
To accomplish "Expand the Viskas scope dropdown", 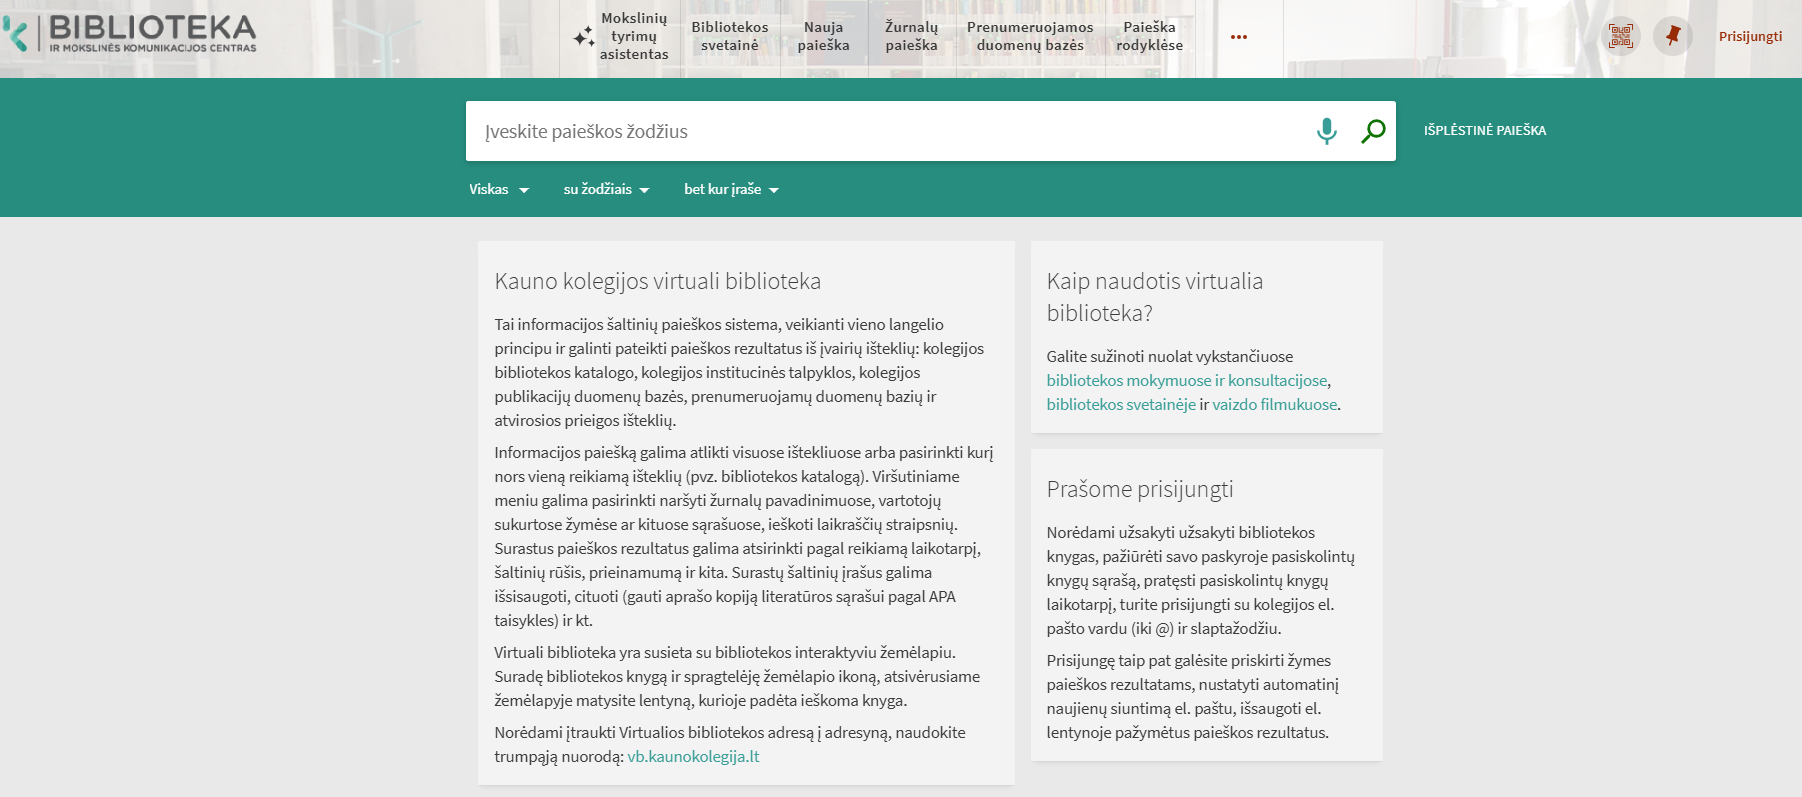I will (498, 190).
